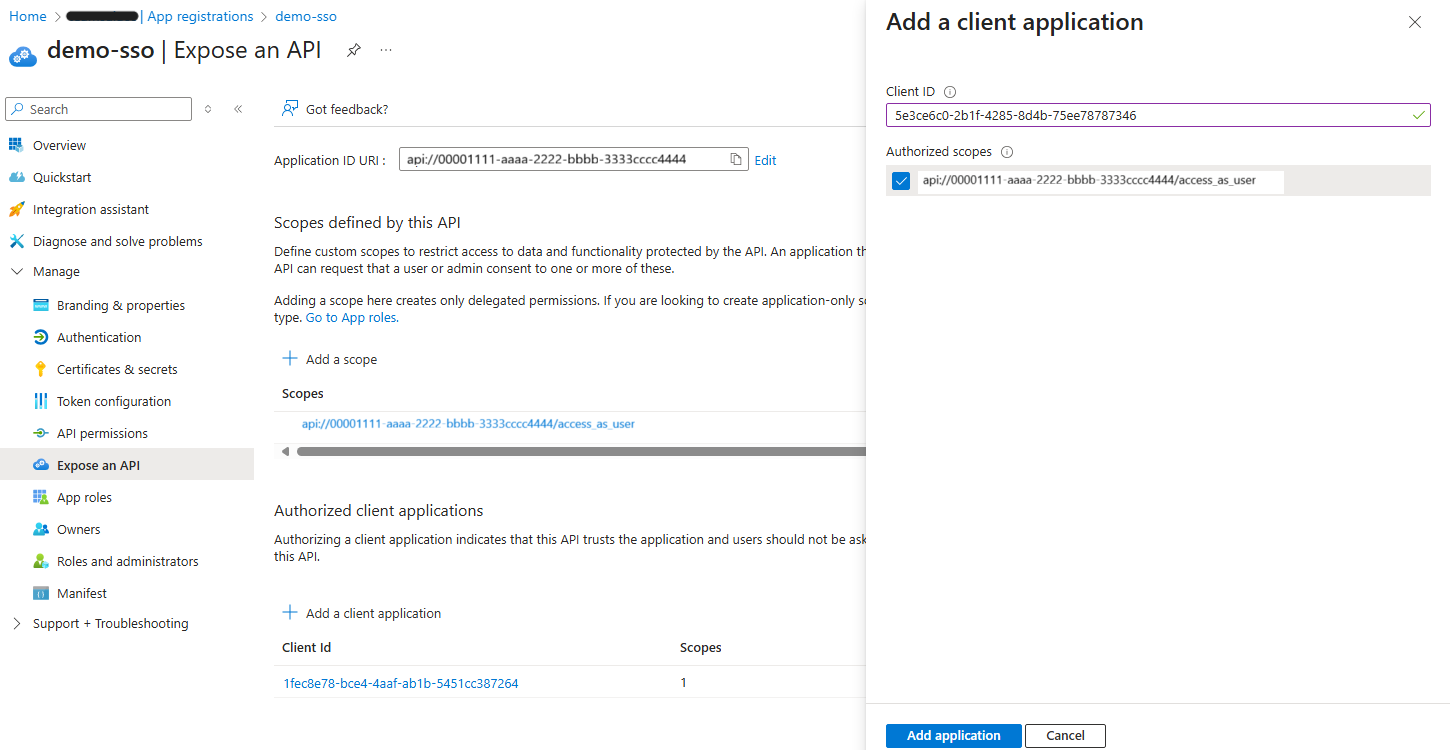Open Certificates & secrets settings
This screenshot has height=750, width=1450.
pos(116,369)
